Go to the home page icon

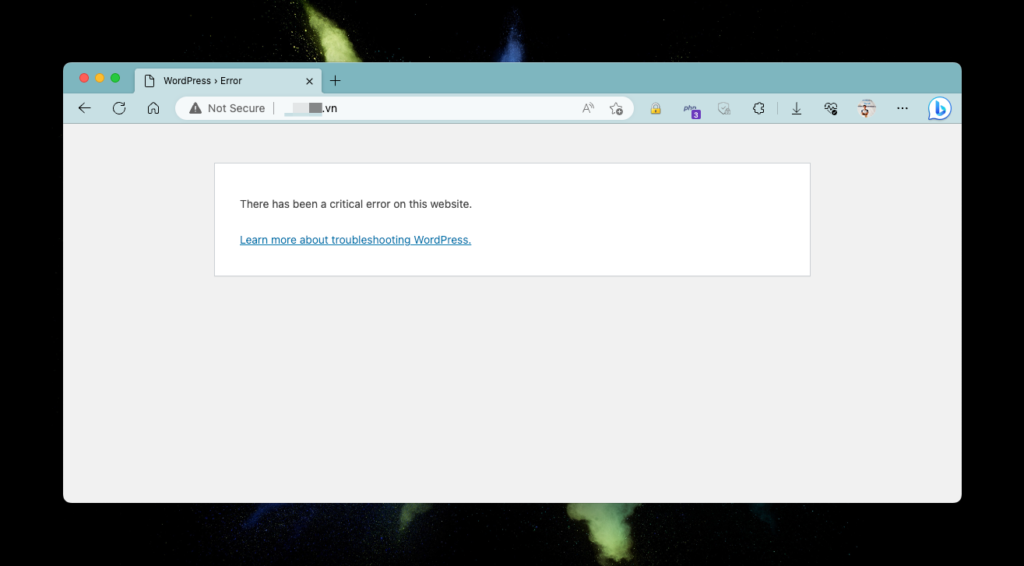point(153,108)
